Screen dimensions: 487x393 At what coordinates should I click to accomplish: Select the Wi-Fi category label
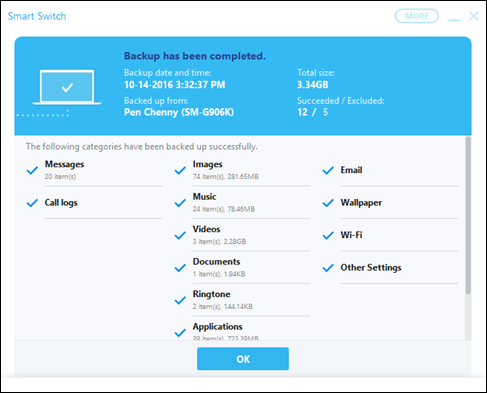coord(351,235)
